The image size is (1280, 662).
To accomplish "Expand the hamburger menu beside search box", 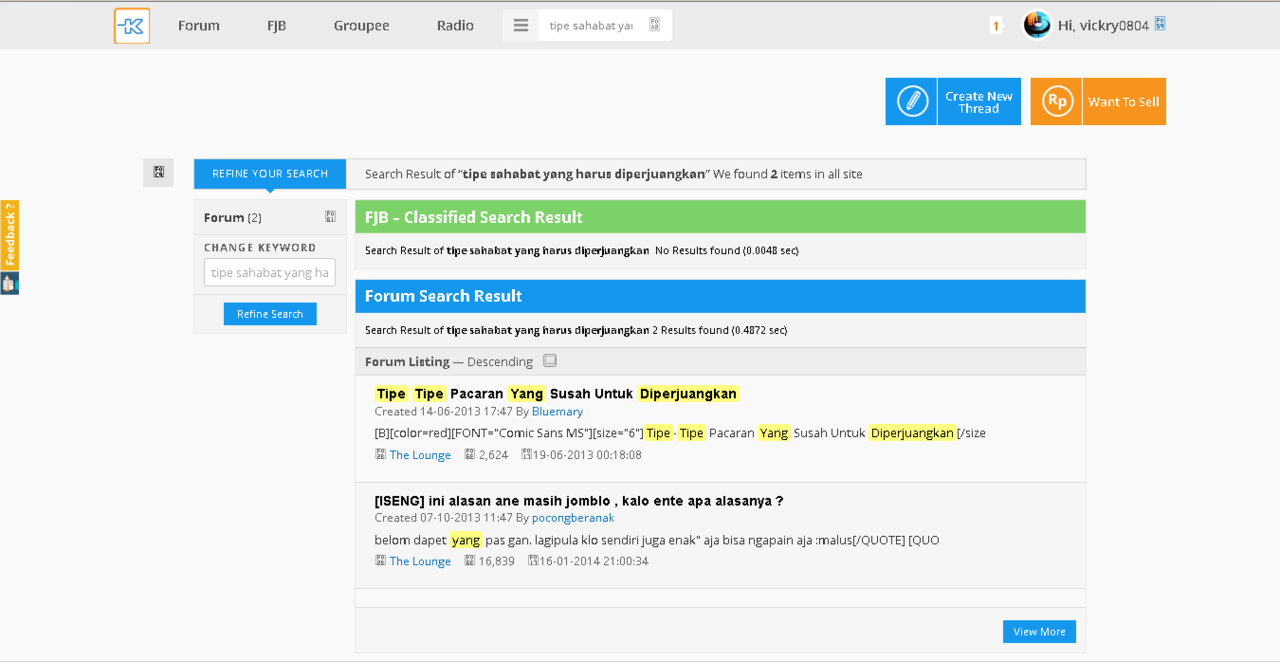I will point(521,25).
